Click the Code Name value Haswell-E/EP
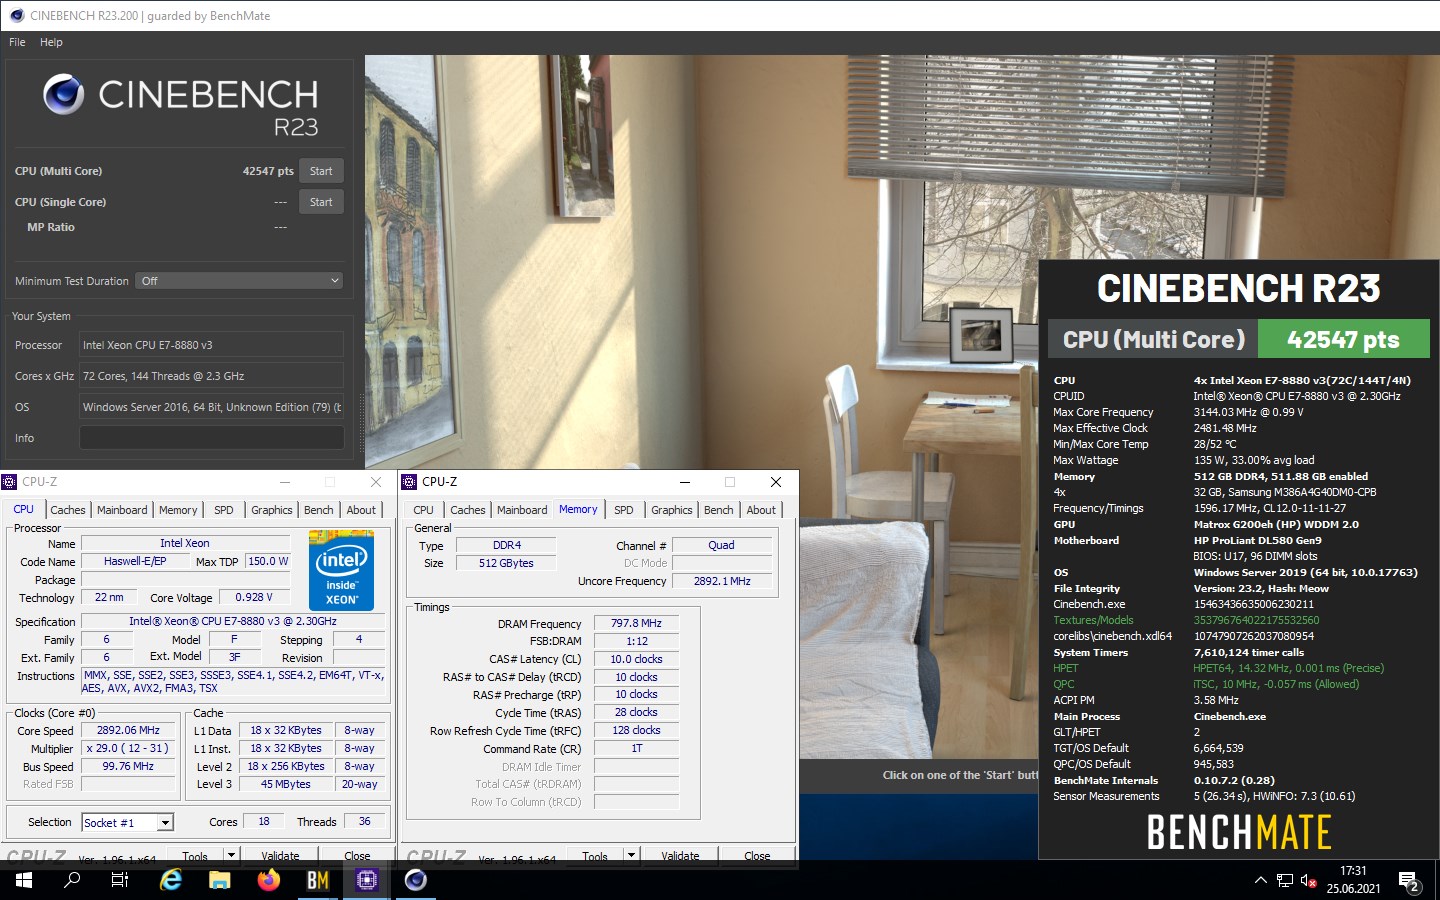Image resolution: width=1440 pixels, height=900 pixels. 135,561
